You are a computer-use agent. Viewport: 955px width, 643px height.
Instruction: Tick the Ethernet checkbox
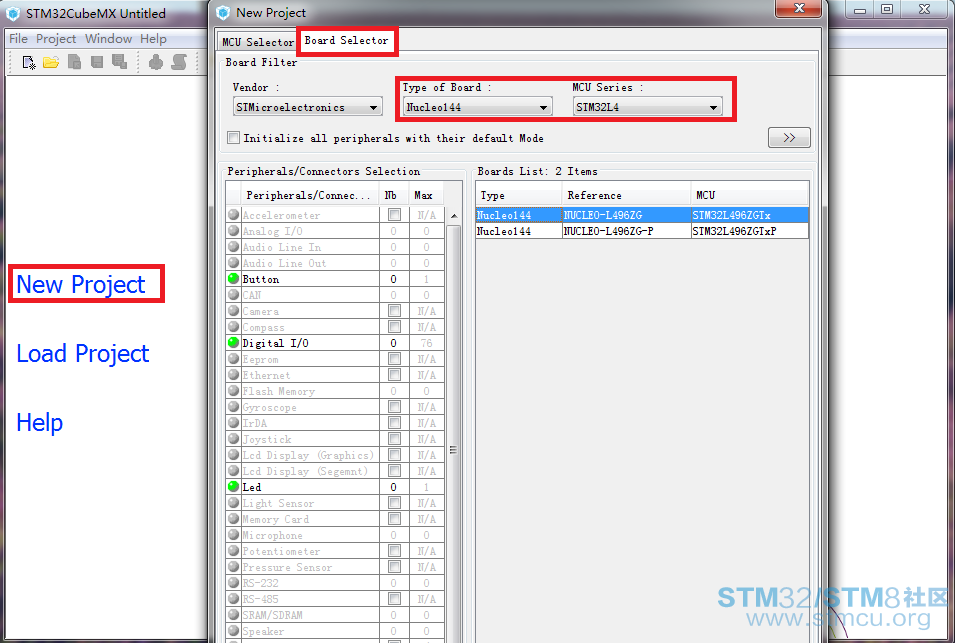pos(395,374)
